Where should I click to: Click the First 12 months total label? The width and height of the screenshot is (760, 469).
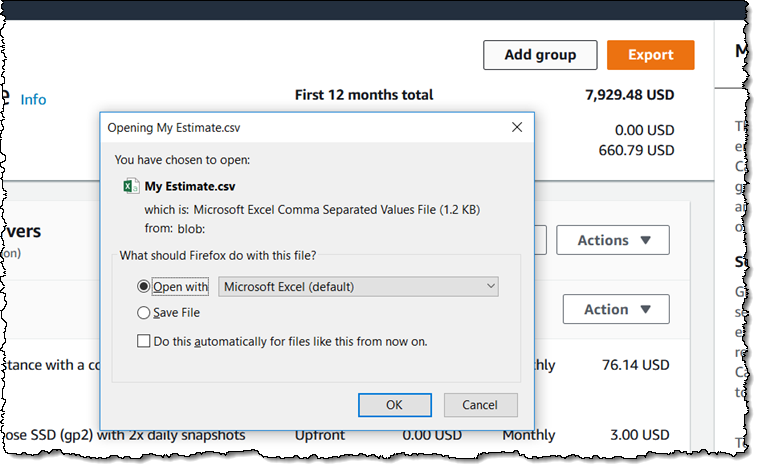pyautogui.click(x=364, y=95)
